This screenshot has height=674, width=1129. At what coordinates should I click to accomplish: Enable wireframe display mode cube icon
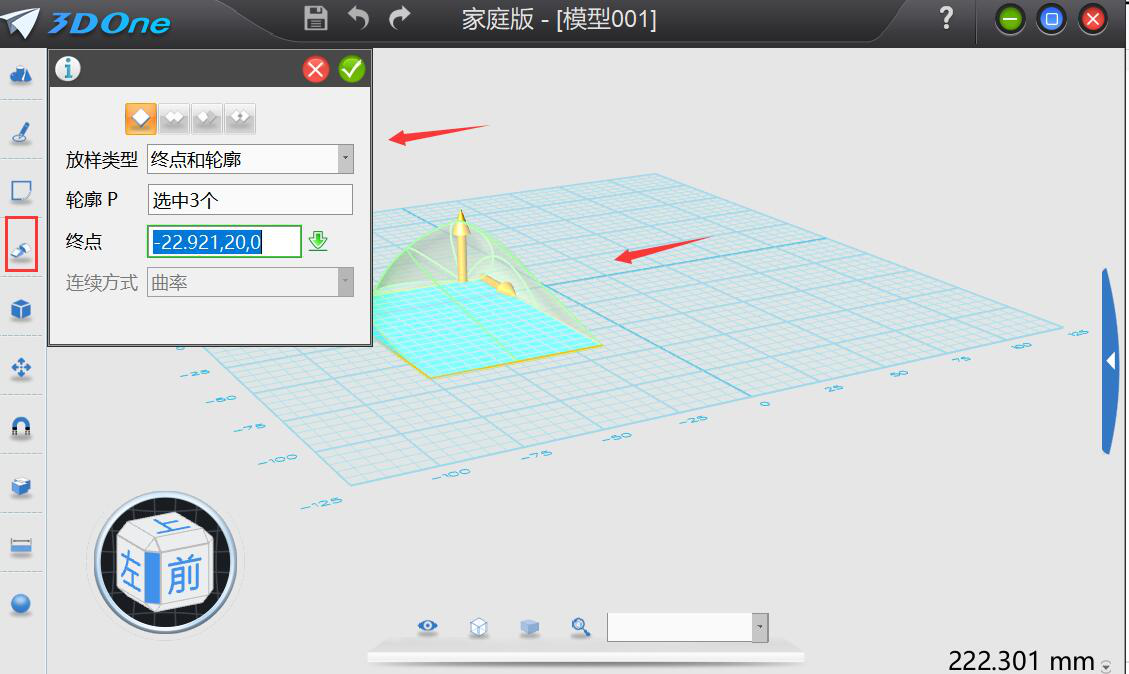[479, 627]
